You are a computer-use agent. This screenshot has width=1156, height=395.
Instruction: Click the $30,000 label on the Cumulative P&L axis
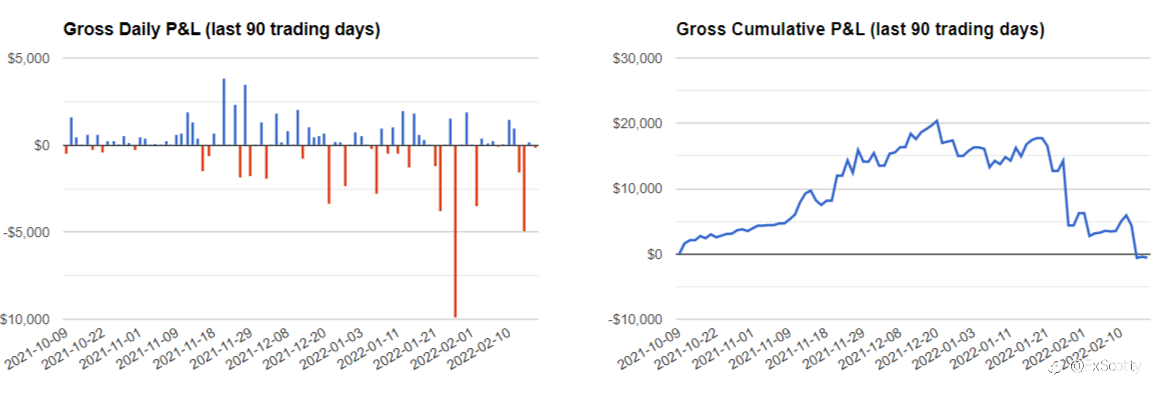point(638,58)
